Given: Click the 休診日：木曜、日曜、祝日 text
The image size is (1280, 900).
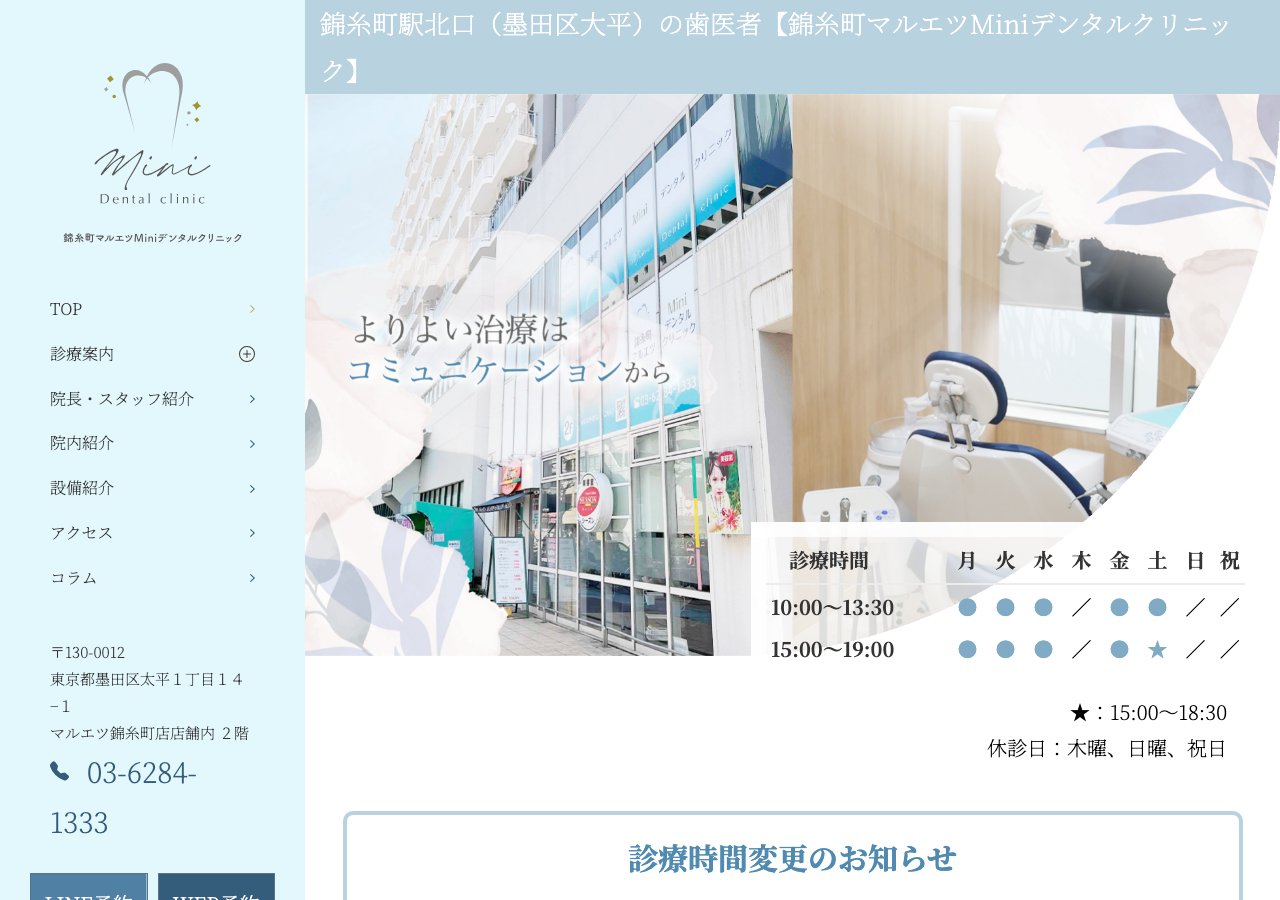Looking at the screenshot, I should (1107, 749).
